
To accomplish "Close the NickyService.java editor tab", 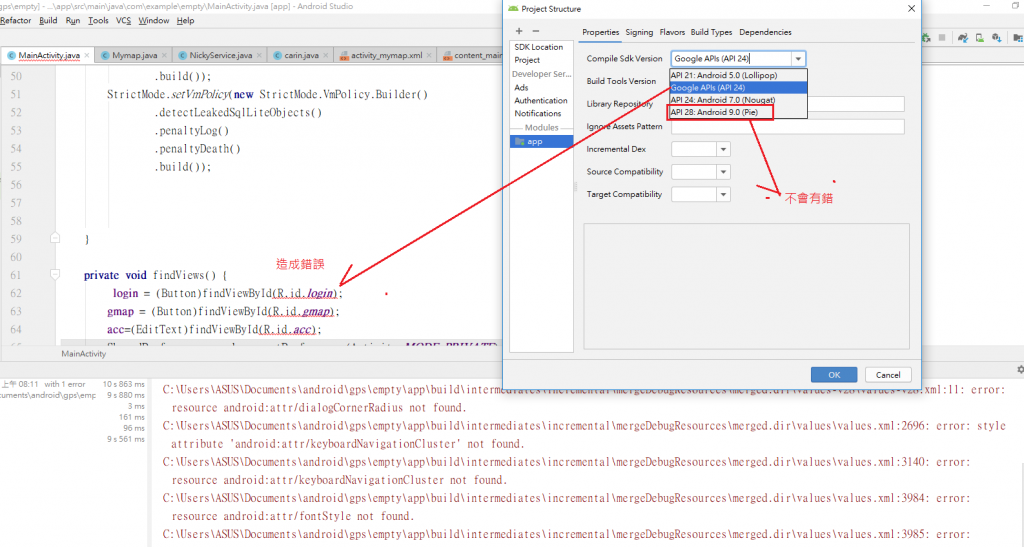I will click(259, 55).
